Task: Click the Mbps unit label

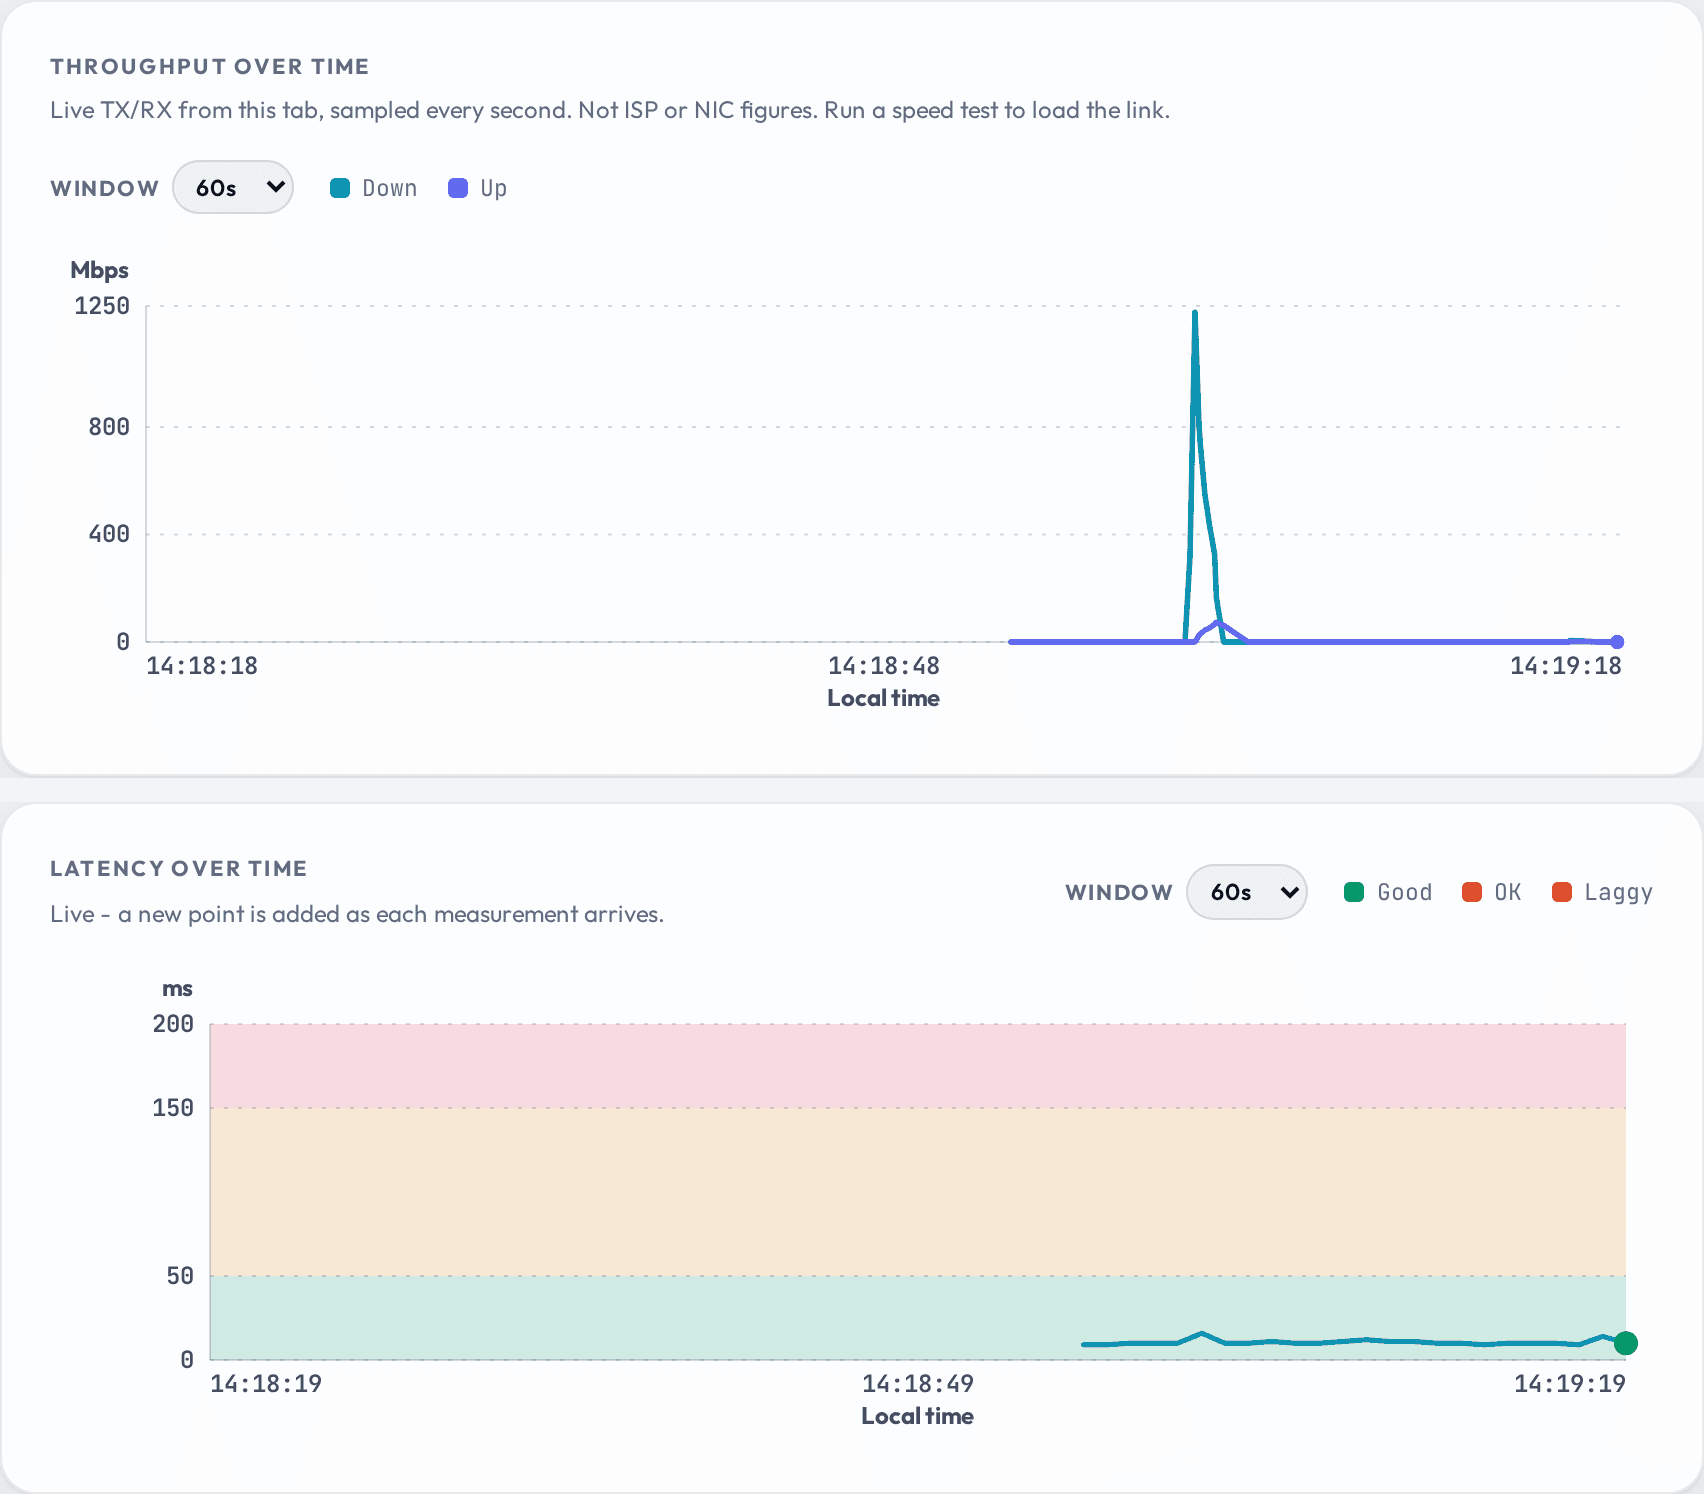Action: 99,270
